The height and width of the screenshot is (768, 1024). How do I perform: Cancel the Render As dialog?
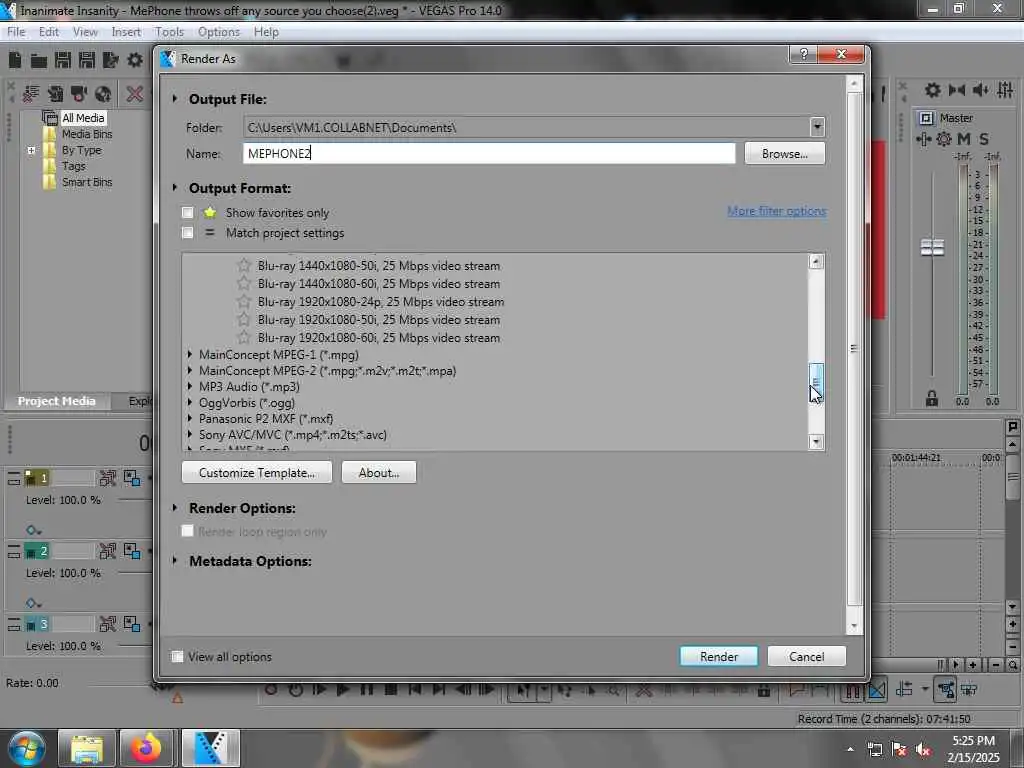coord(807,656)
